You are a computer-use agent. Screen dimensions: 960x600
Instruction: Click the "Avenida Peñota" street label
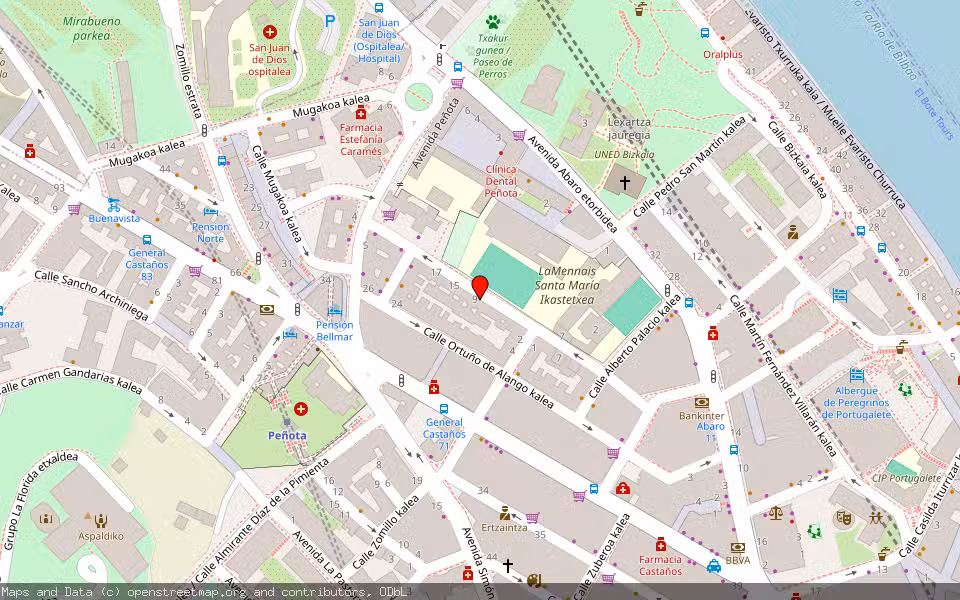tap(436, 133)
